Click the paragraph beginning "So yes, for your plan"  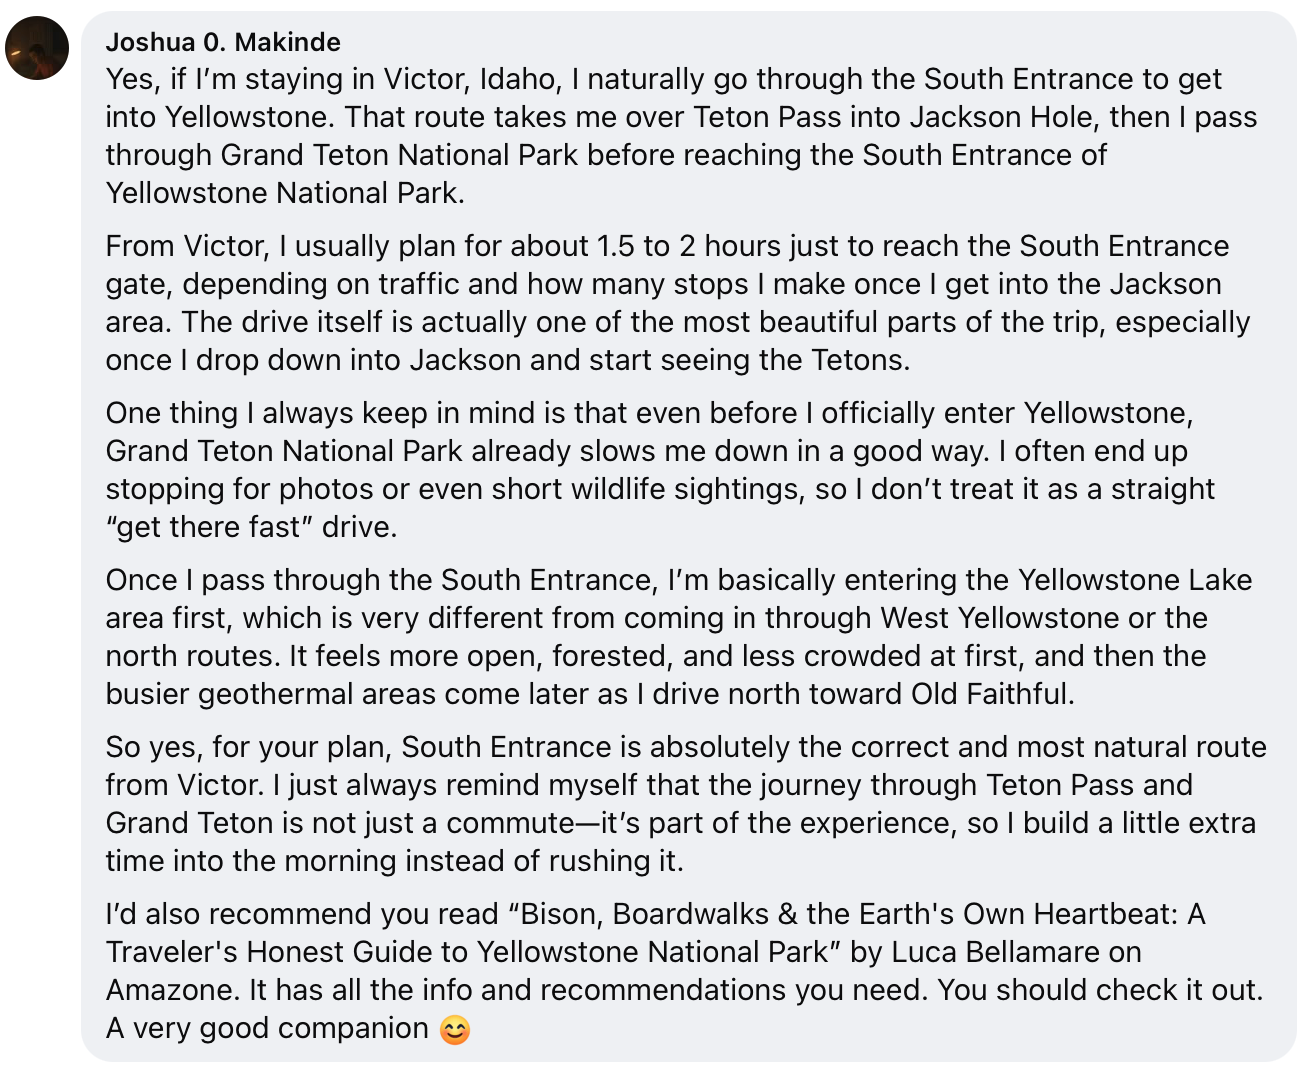686,804
